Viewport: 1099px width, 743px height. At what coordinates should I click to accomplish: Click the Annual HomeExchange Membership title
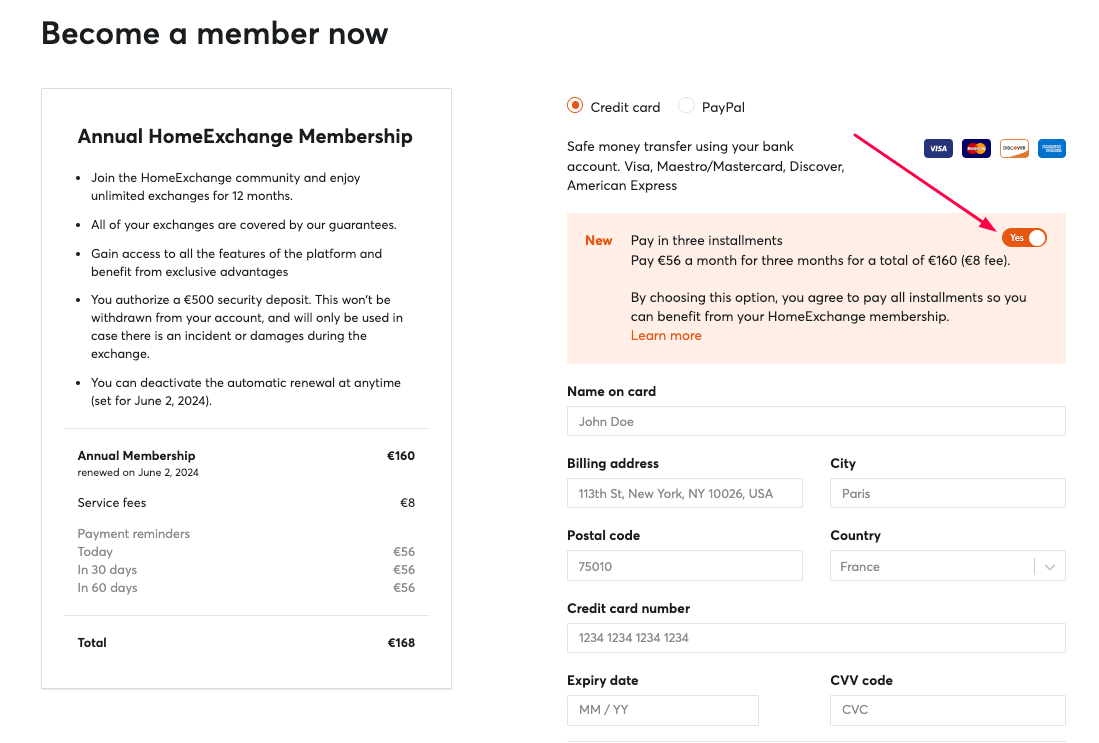pos(245,136)
